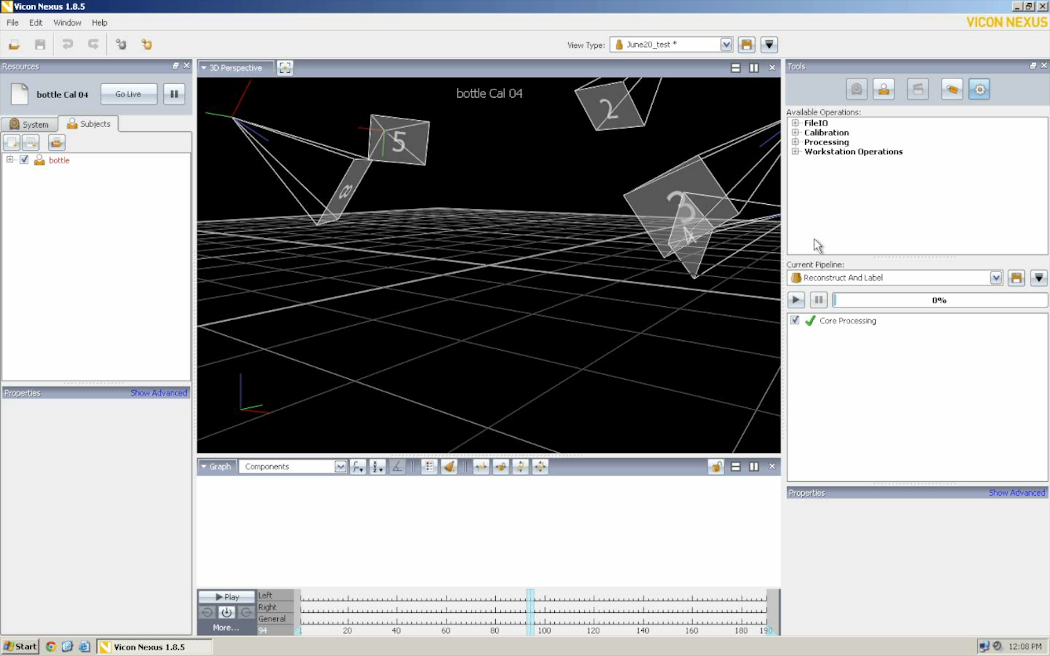Image resolution: width=1050 pixels, height=656 pixels.
Task: Click the Windows Start button
Action: (x=20, y=647)
